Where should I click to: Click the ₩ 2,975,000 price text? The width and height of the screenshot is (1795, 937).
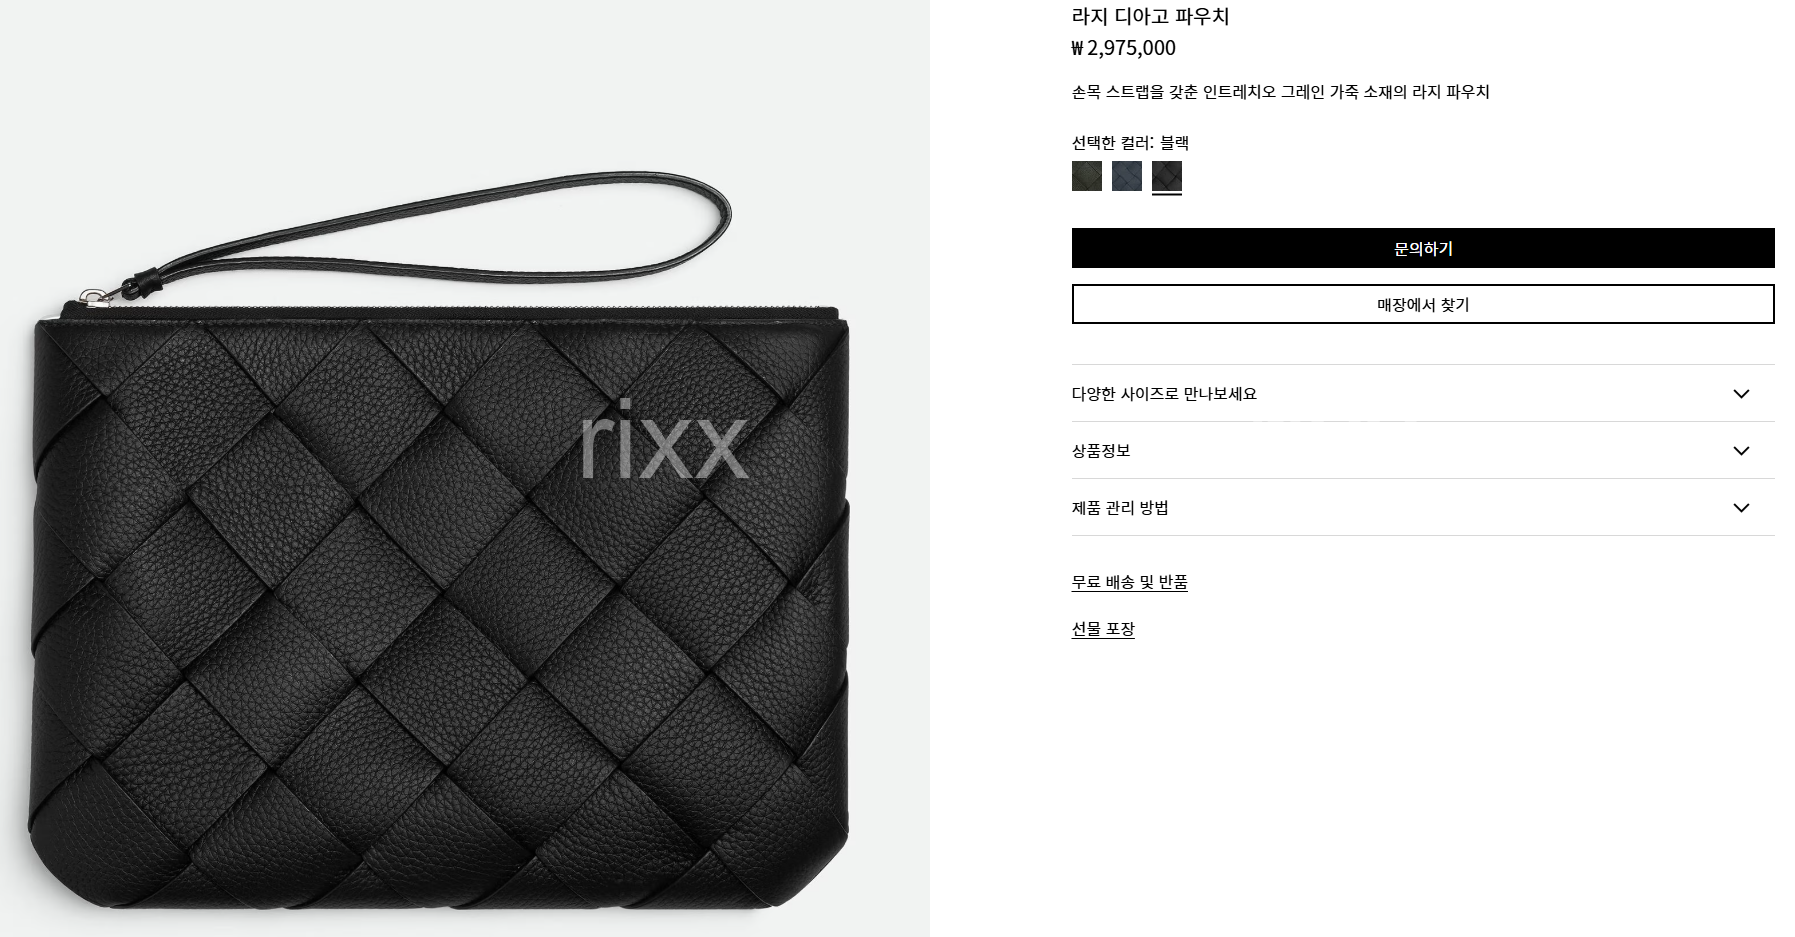click(1123, 48)
